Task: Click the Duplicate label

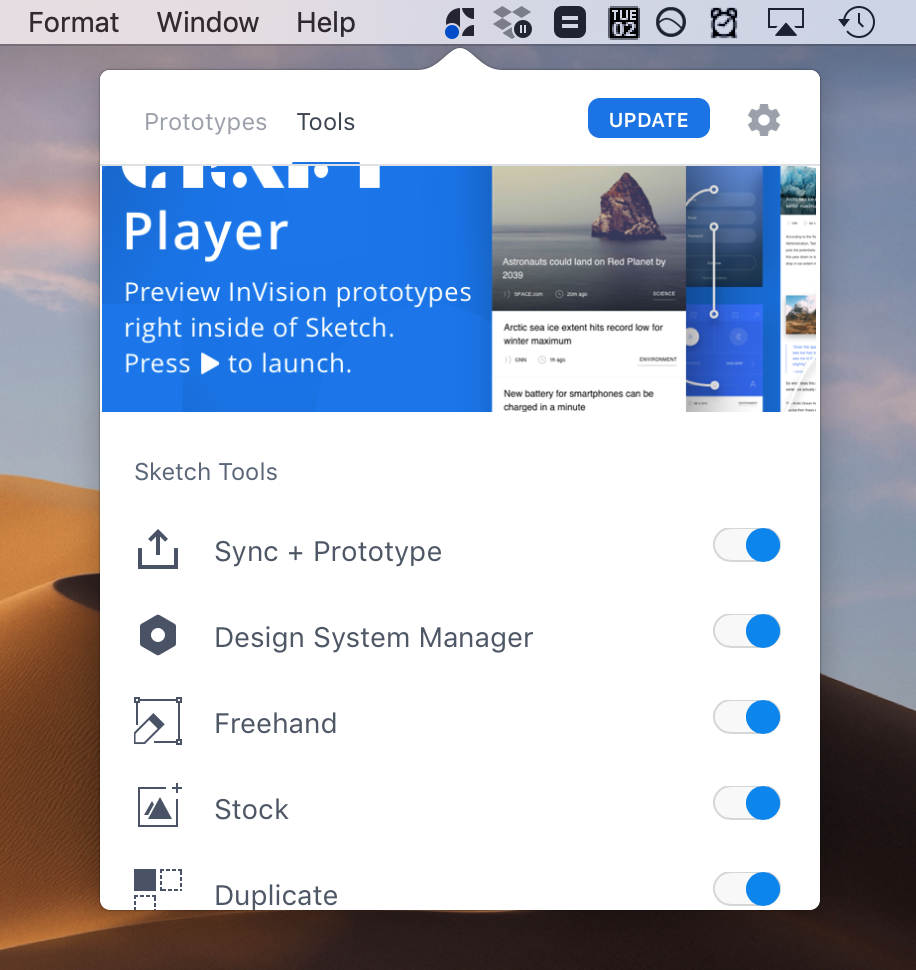Action: point(276,895)
